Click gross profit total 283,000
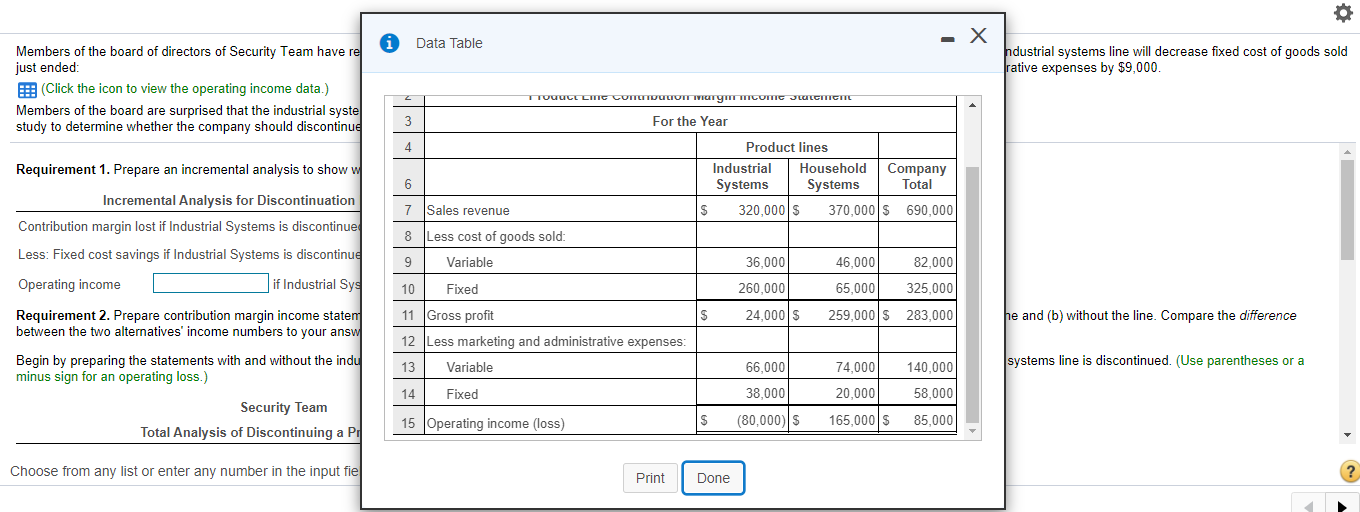This screenshot has width=1360, height=512. click(x=929, y=315)
